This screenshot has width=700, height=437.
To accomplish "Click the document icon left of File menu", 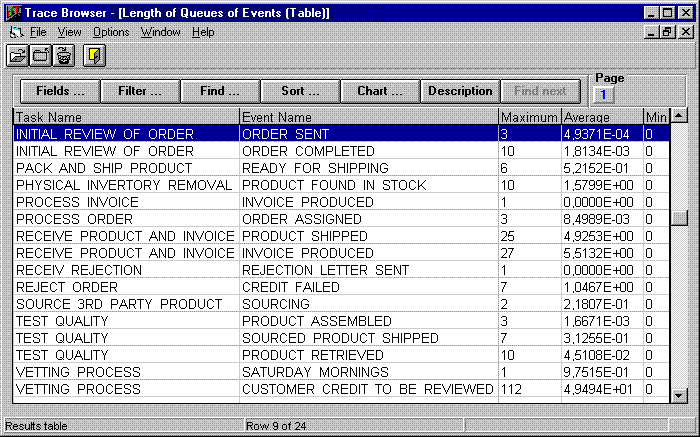I will (15, 32).
